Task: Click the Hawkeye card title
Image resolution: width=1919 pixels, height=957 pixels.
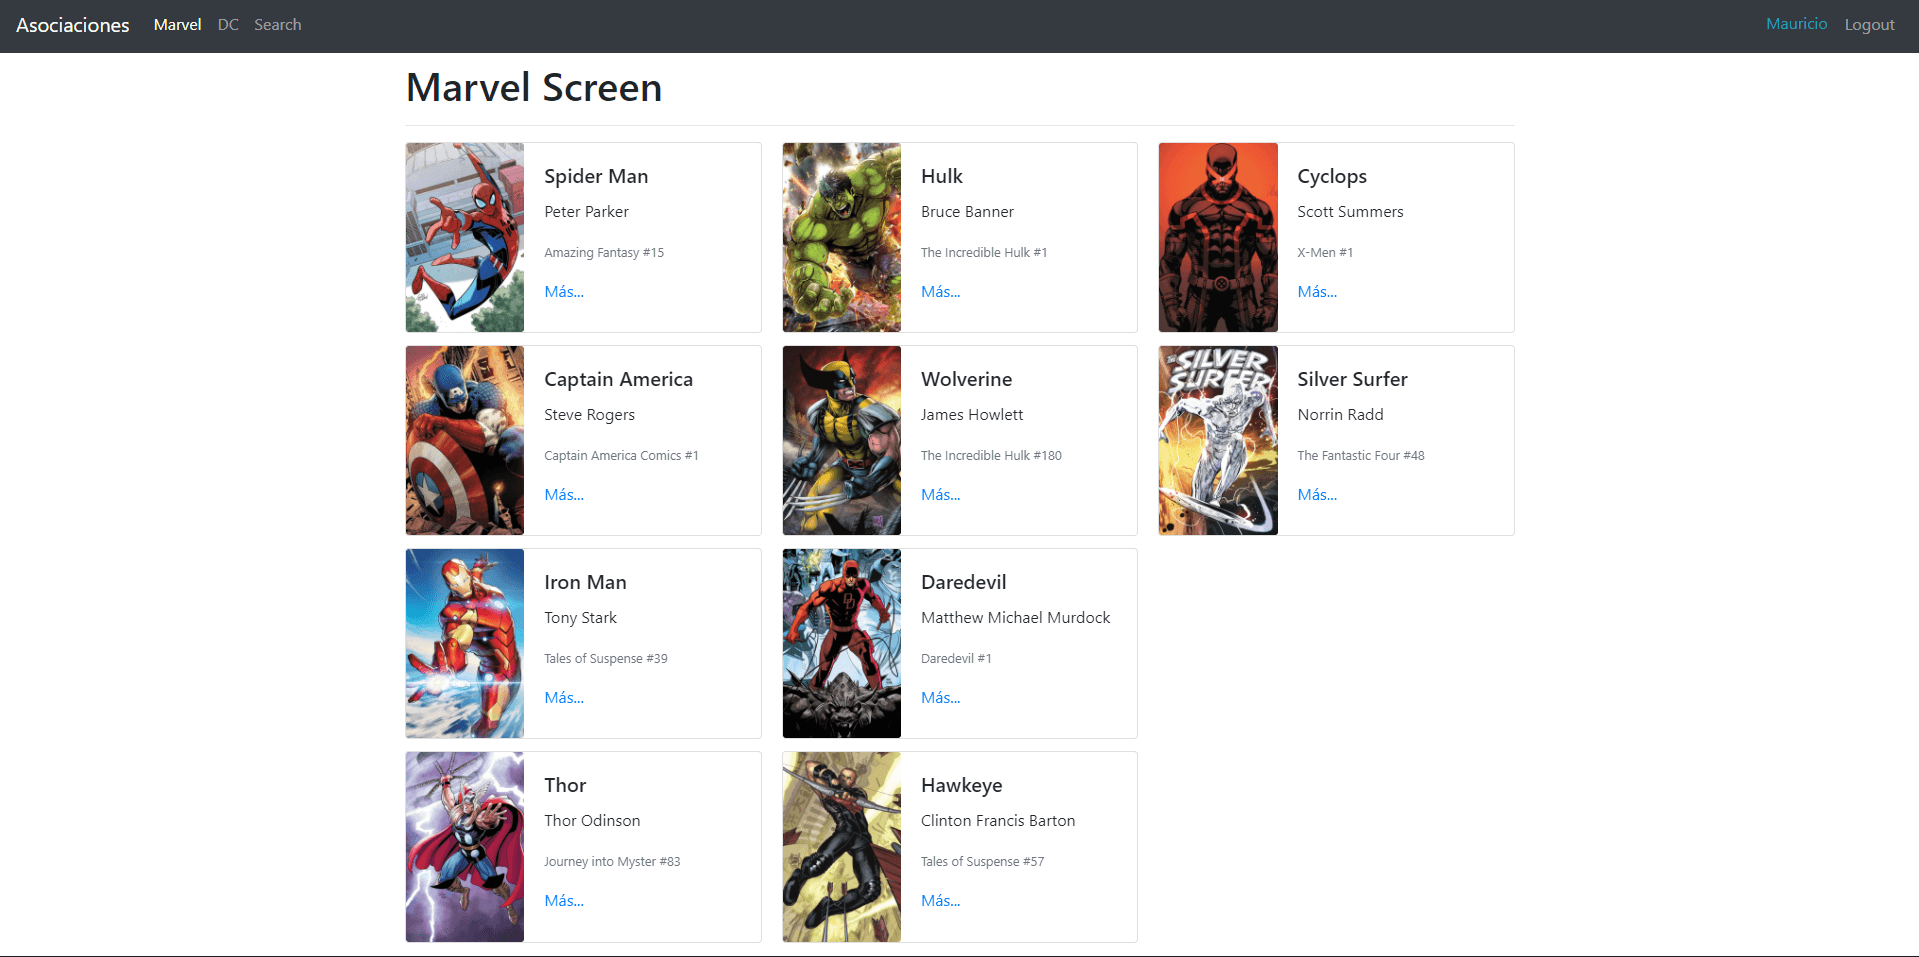Action: click(962, 786)
